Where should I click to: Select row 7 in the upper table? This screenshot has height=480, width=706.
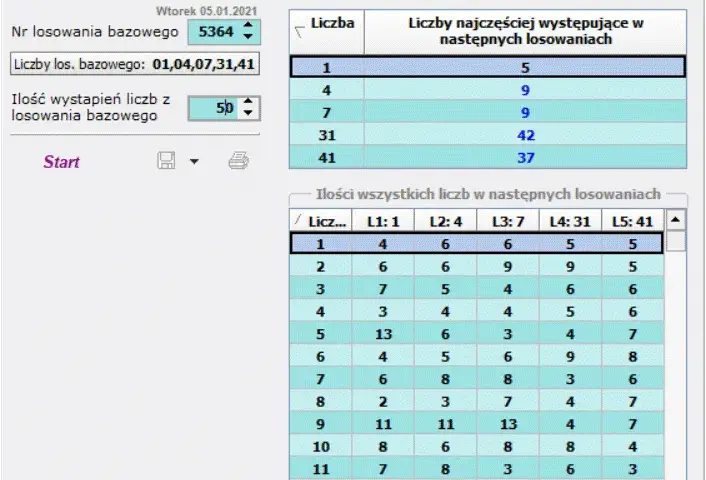coord(488,113)
